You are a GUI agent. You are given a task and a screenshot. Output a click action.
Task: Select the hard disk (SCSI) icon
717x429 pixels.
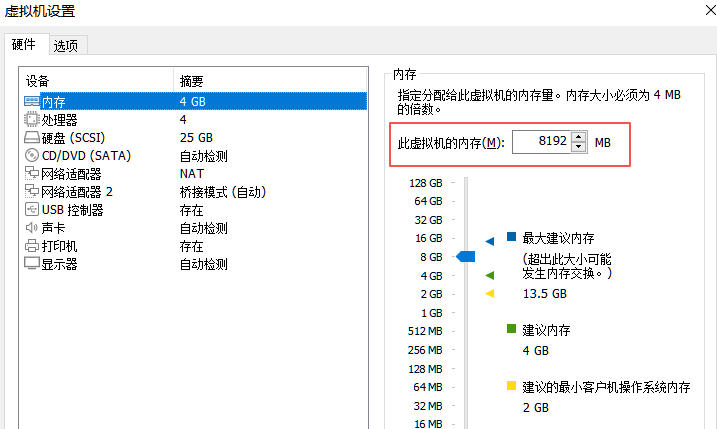tap(31, 137)
